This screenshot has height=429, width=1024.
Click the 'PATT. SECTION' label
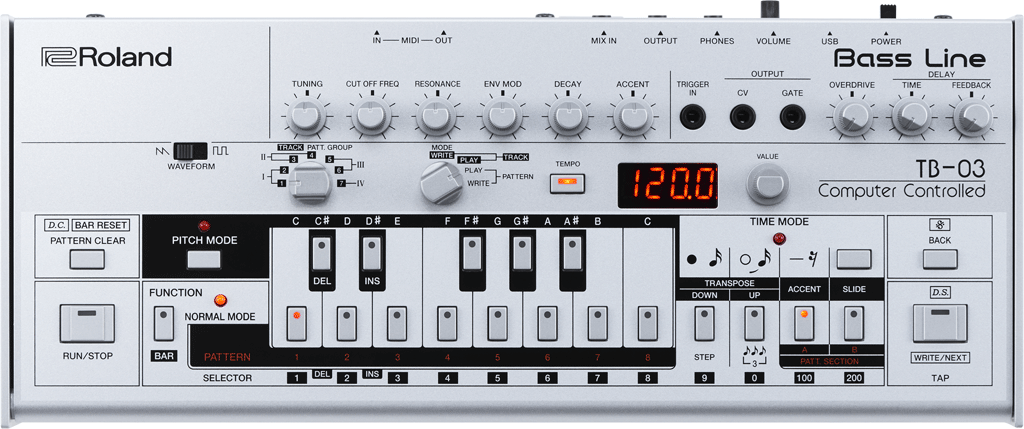pos(829,361)
